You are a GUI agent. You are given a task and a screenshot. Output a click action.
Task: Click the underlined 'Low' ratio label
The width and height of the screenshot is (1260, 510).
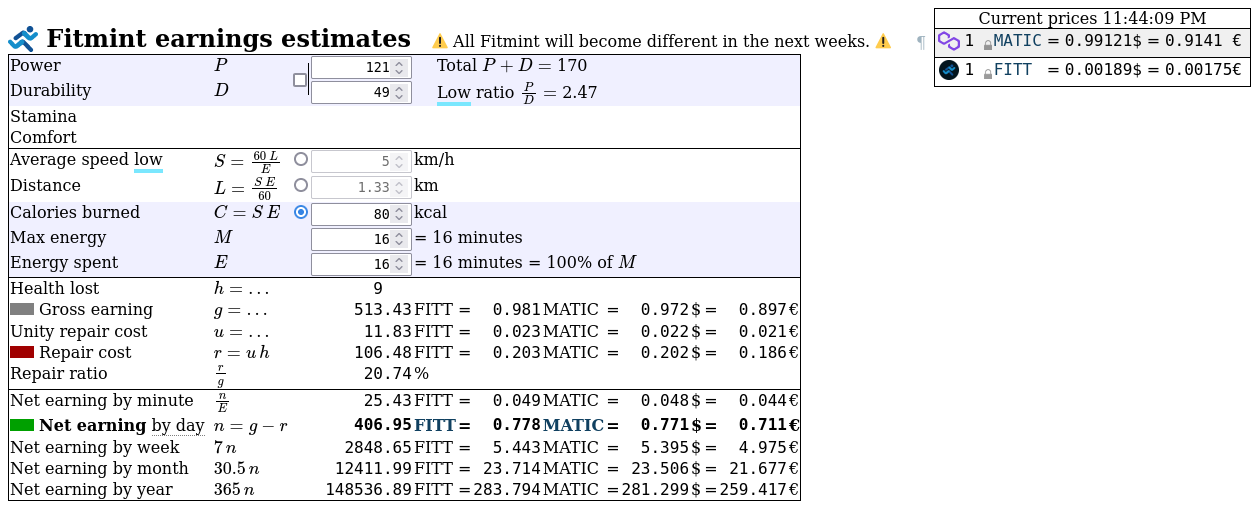coord(454,93)
